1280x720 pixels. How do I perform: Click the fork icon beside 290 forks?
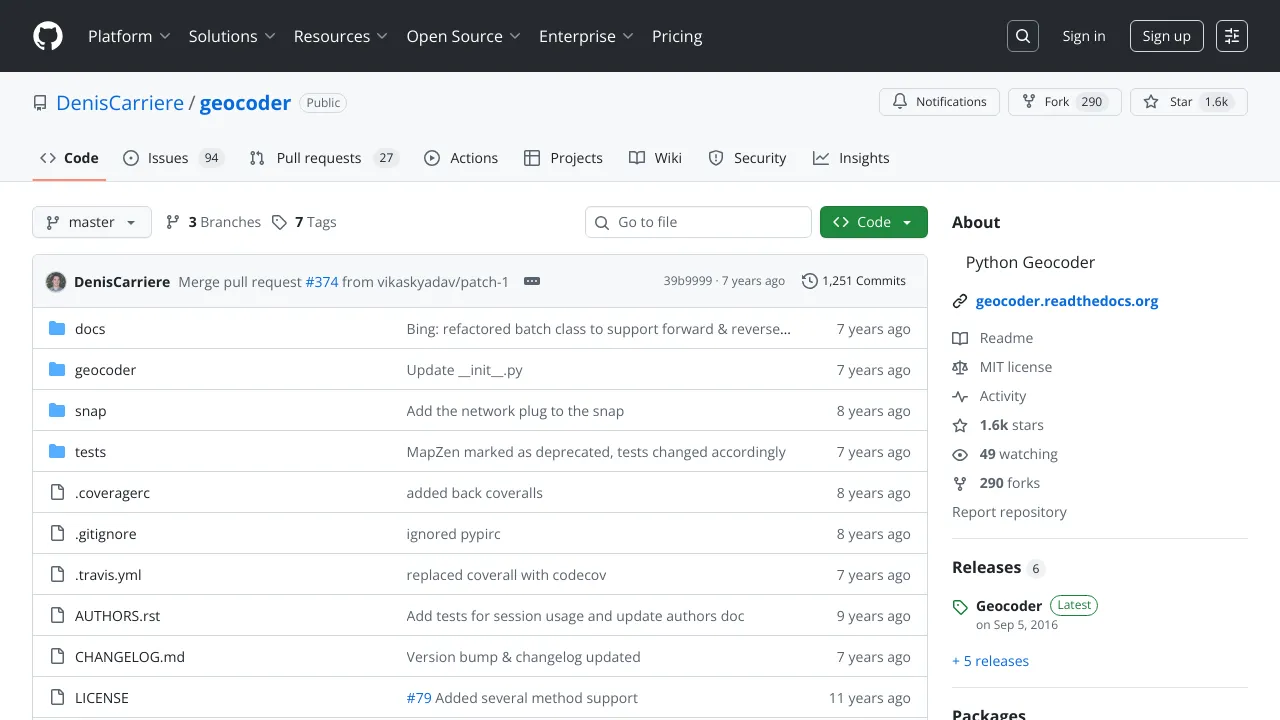(x=960, y=483)
